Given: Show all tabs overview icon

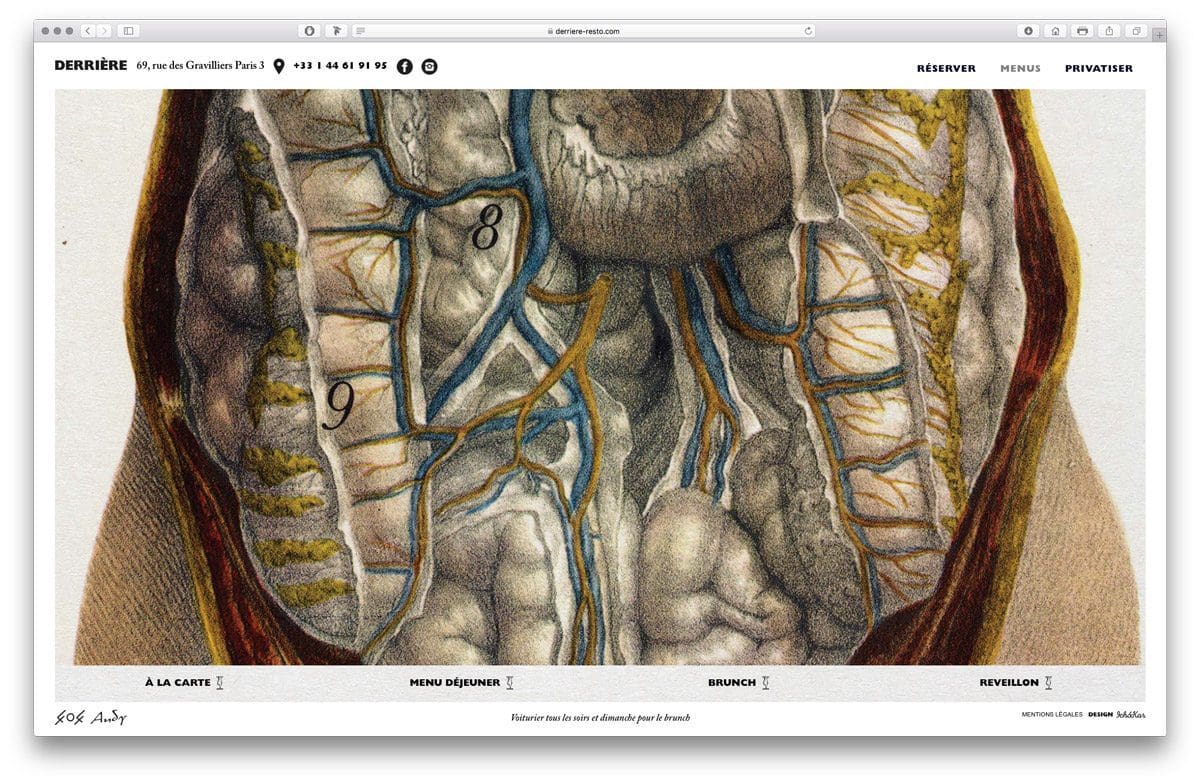Looking at the screenshot, I should [1136, 31].
